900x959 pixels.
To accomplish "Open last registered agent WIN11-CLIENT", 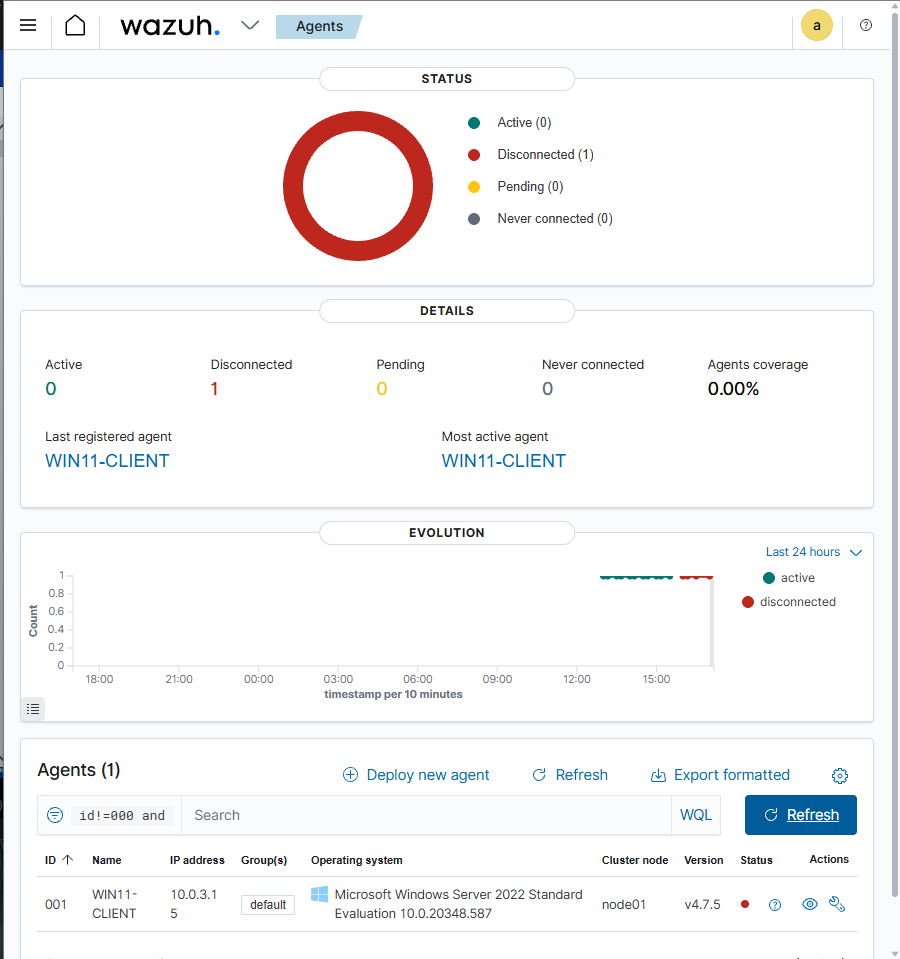I will [107, 461].
